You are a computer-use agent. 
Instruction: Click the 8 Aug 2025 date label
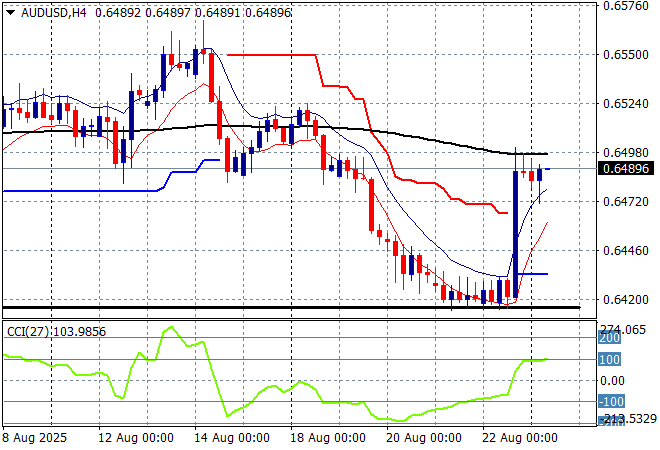[36, 438]
